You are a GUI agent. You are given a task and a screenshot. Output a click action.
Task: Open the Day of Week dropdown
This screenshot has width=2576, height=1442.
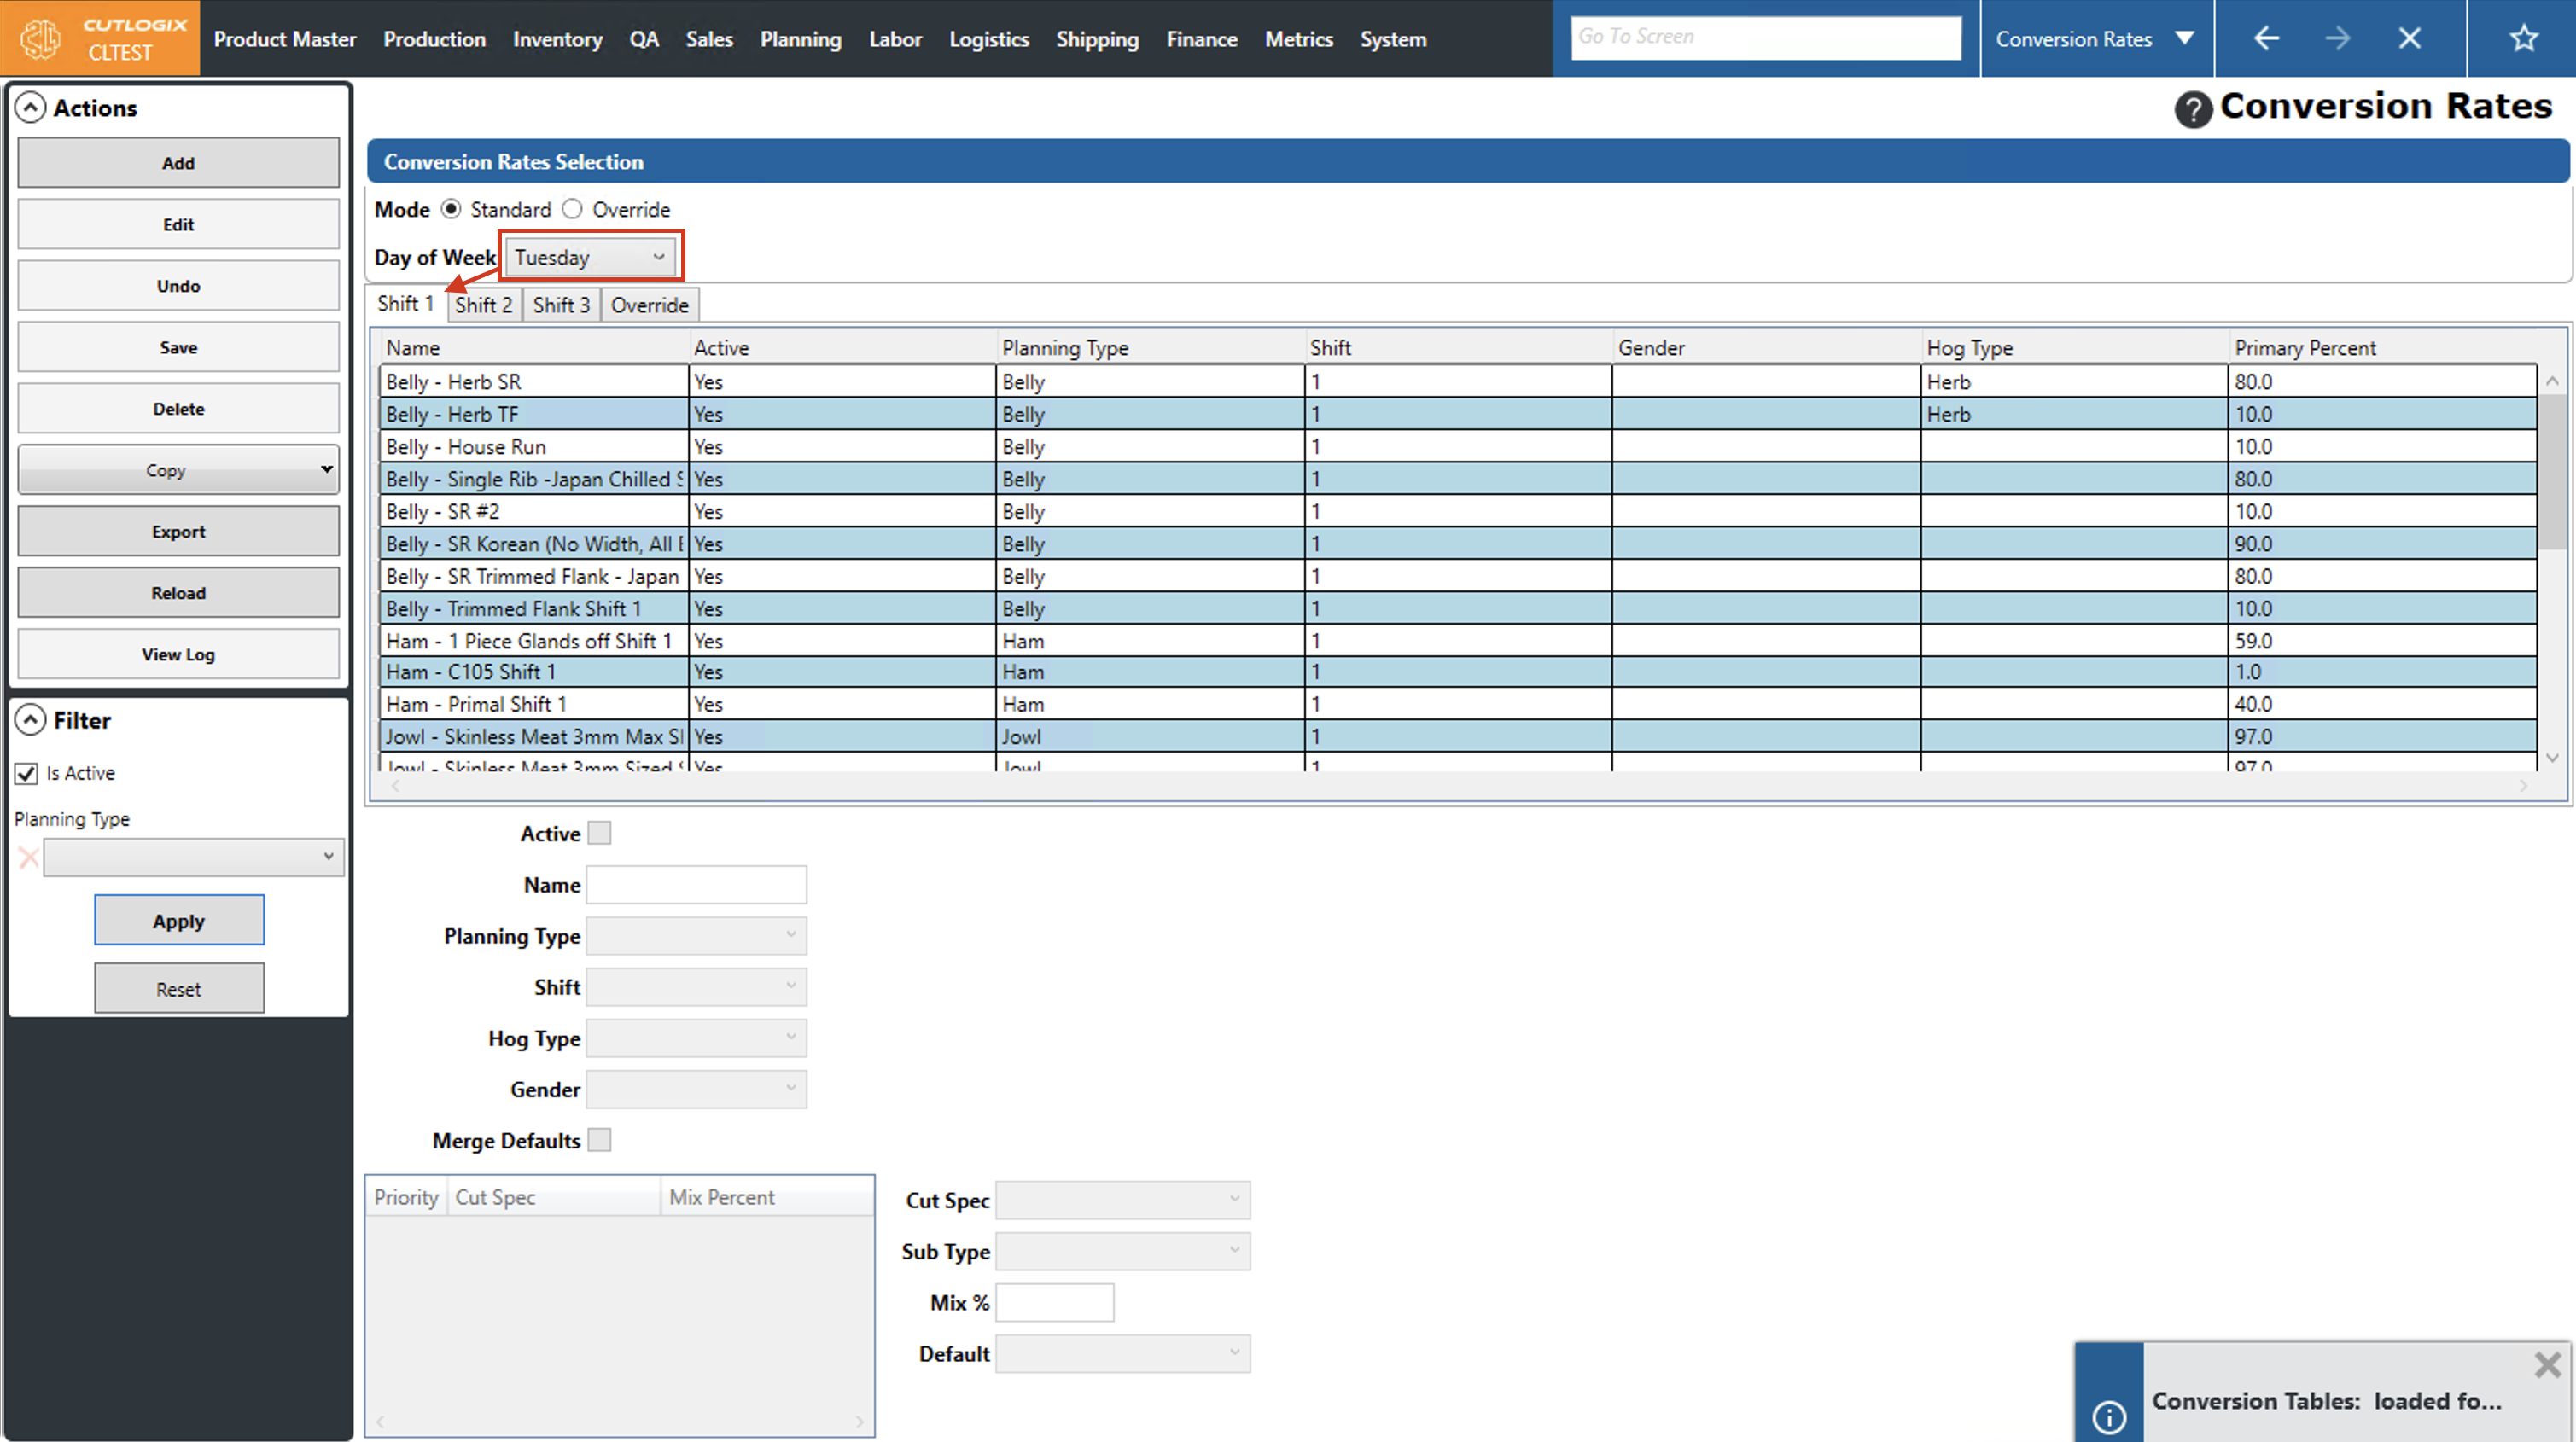pos(590,257)
